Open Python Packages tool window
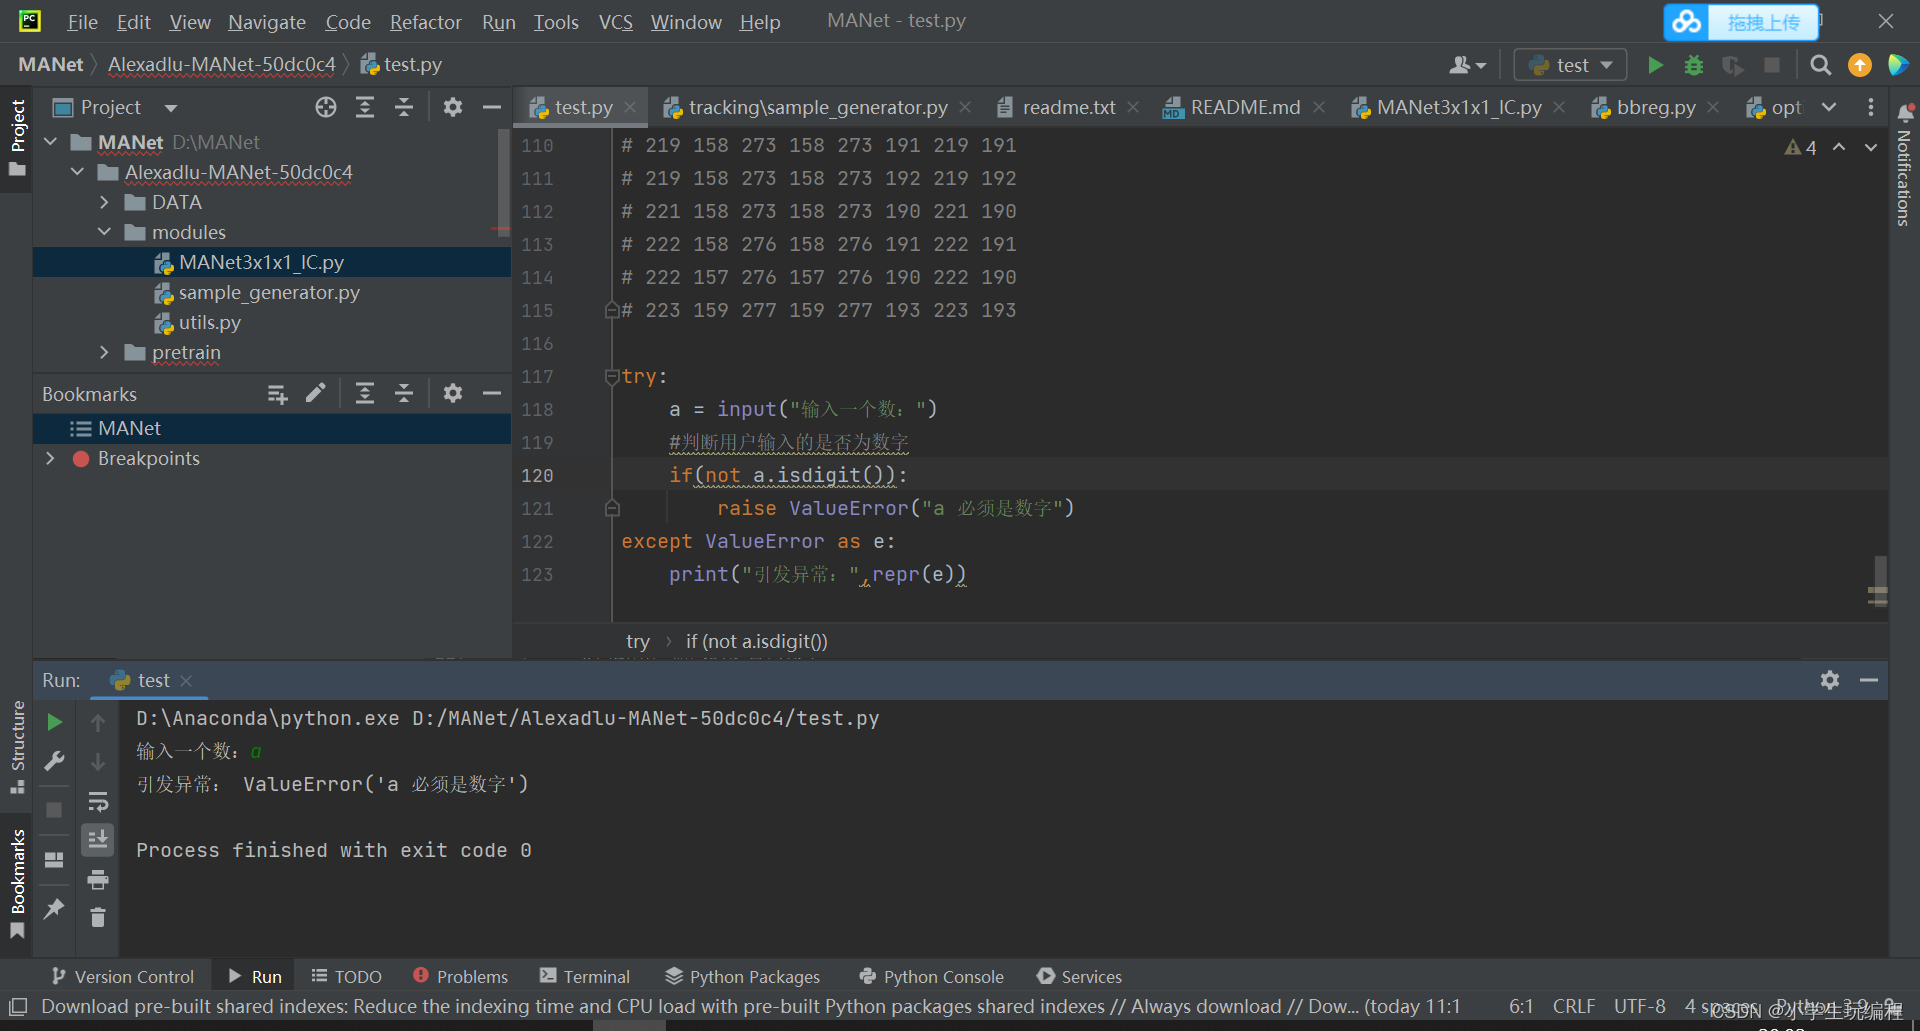The width and height of the screenshot is (1920, 1031). (x=743, y=976)
